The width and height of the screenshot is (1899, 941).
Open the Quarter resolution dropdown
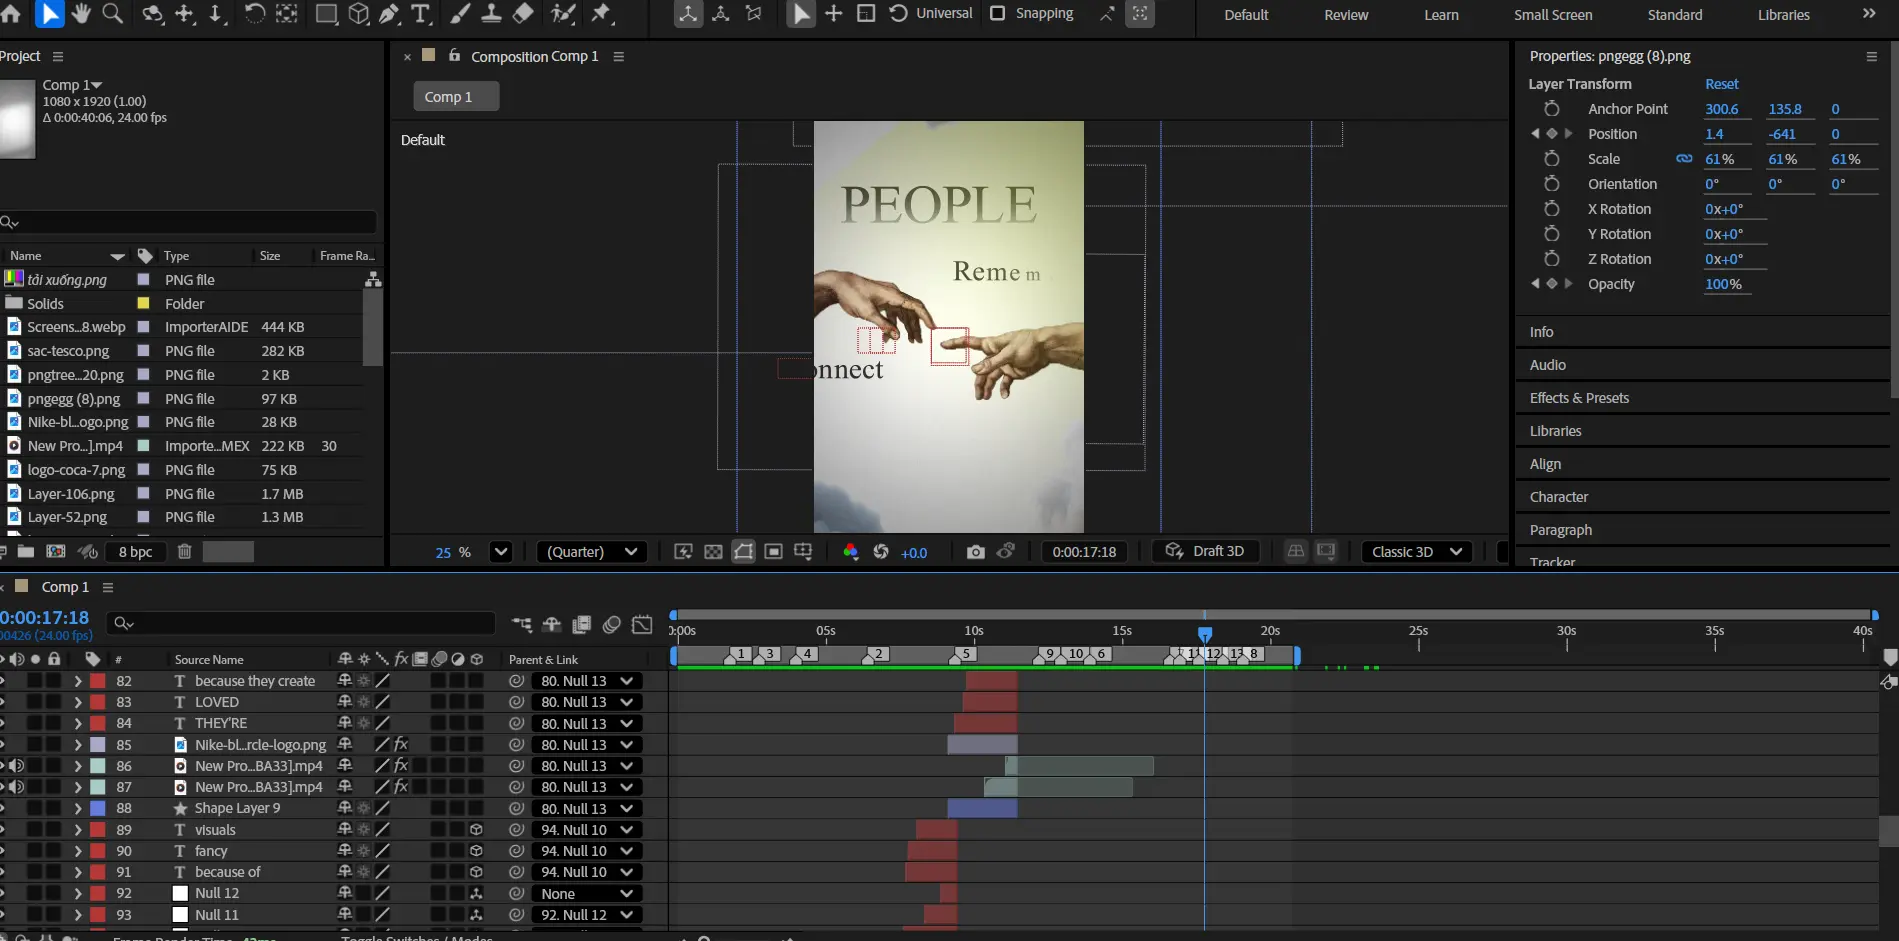(592, 552)
